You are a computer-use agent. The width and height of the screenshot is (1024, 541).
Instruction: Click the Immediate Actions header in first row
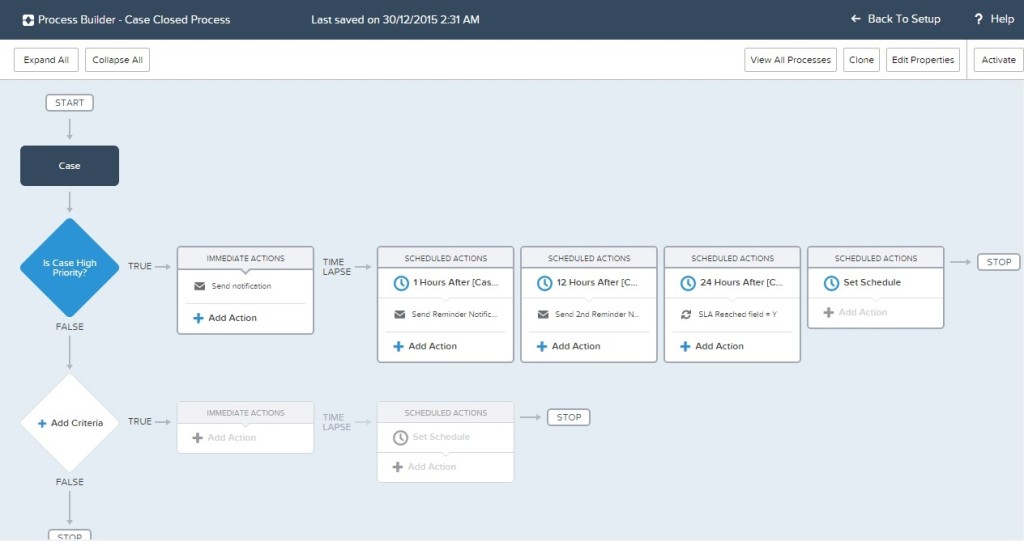click(246, 258)
